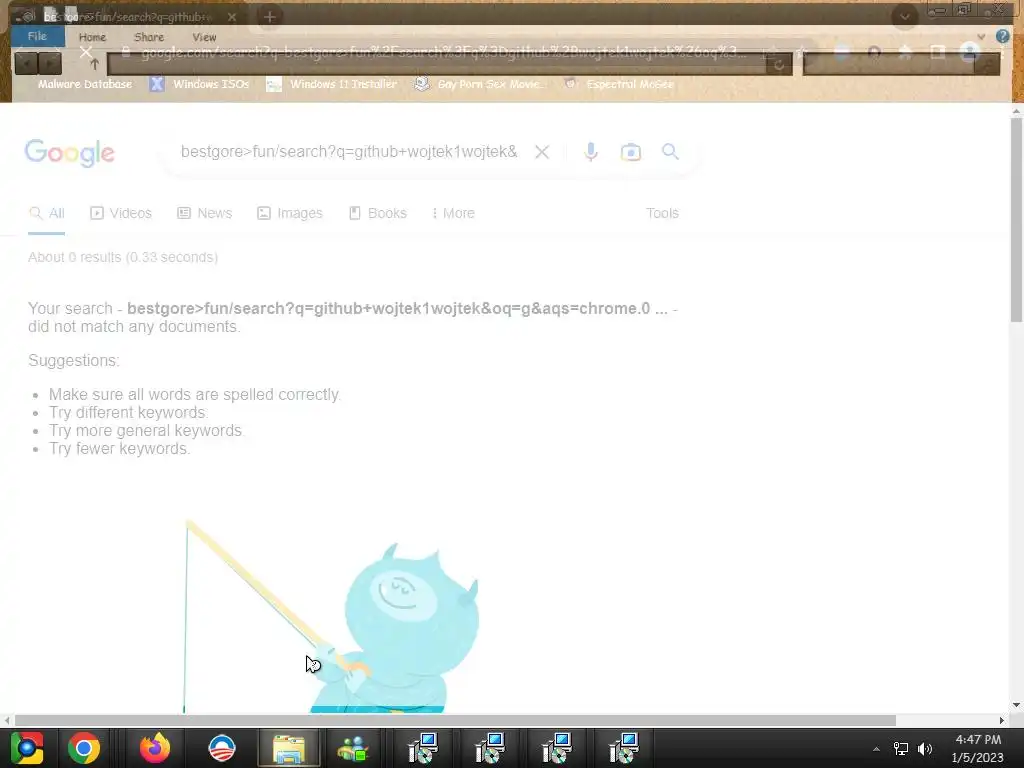1024x768 pixels.
Task: Expand the More search categories menu
Action: point(453,213)
